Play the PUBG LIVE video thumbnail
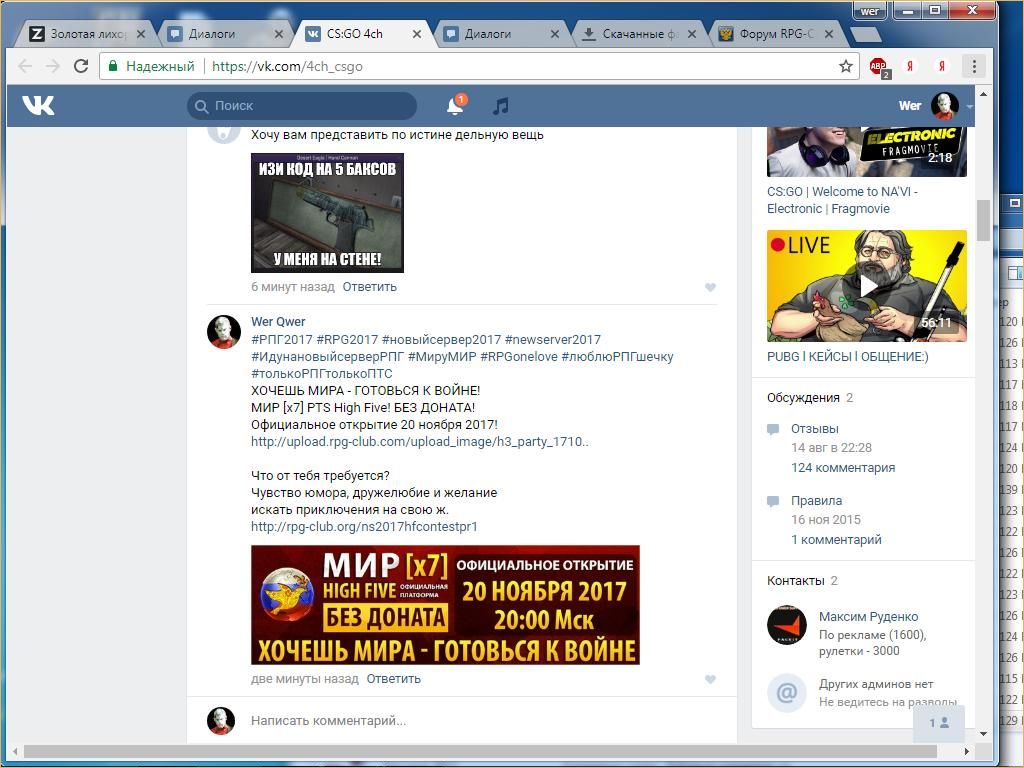This screenshot has width=1024, height=768. pyautogui.click(x=867, y=286)
